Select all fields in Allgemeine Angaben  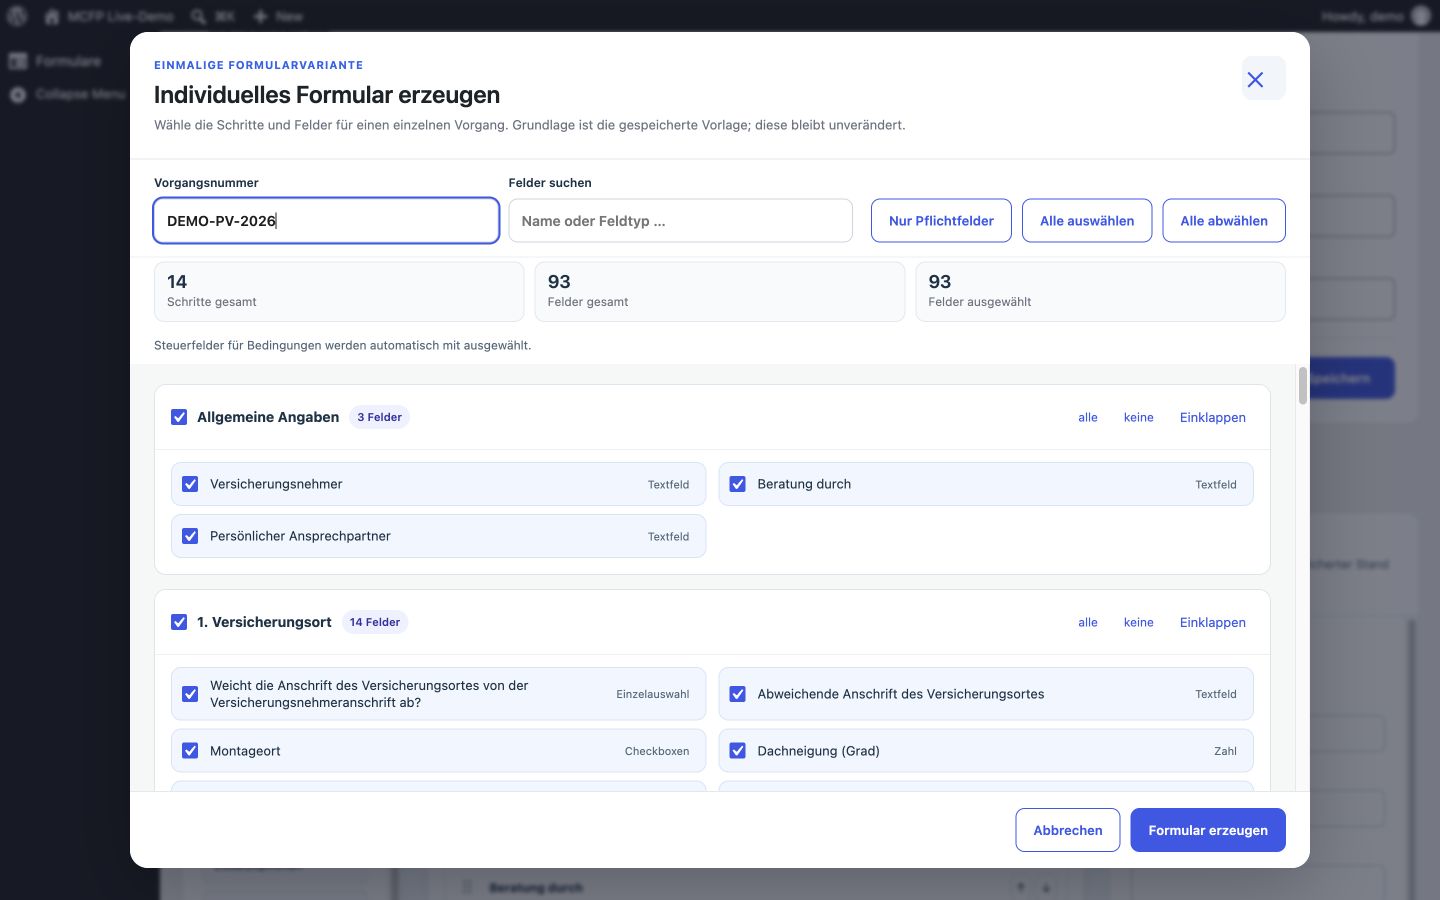click(1088, 417)
